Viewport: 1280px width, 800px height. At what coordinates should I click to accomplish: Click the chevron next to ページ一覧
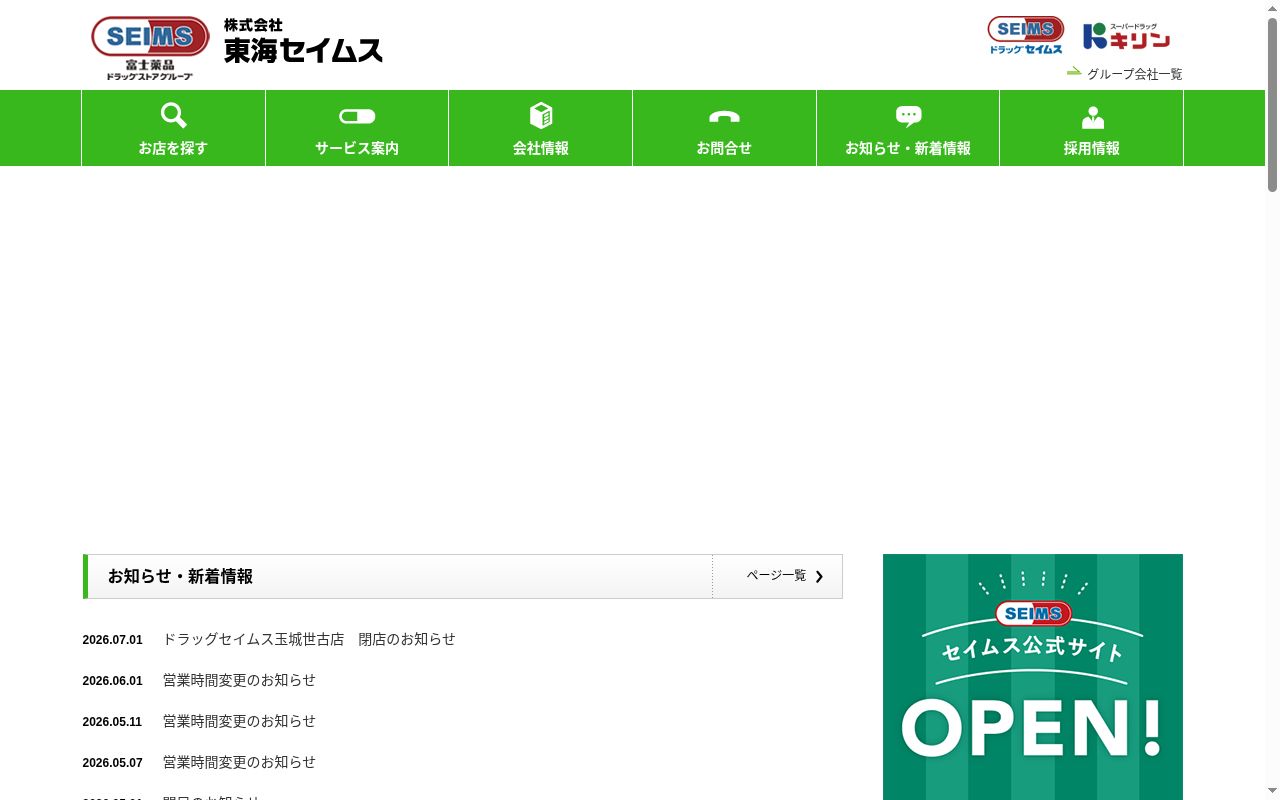click(x=819, y=576)
